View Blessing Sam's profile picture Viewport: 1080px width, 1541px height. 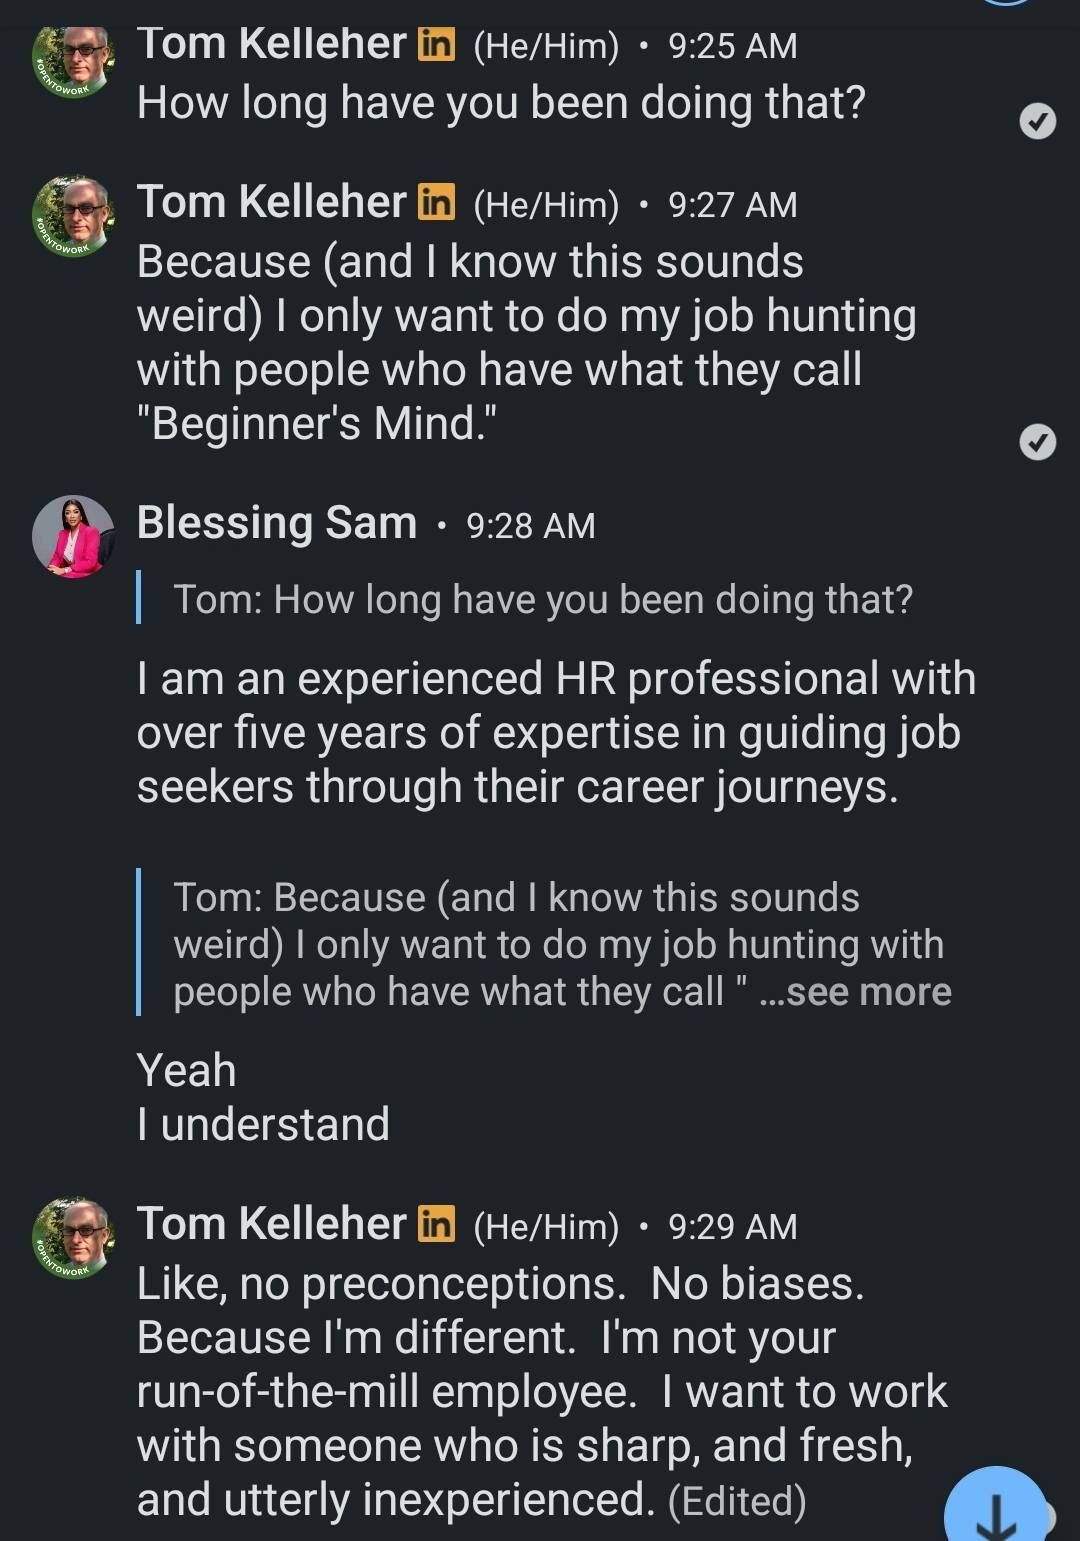tap(74, 537)
